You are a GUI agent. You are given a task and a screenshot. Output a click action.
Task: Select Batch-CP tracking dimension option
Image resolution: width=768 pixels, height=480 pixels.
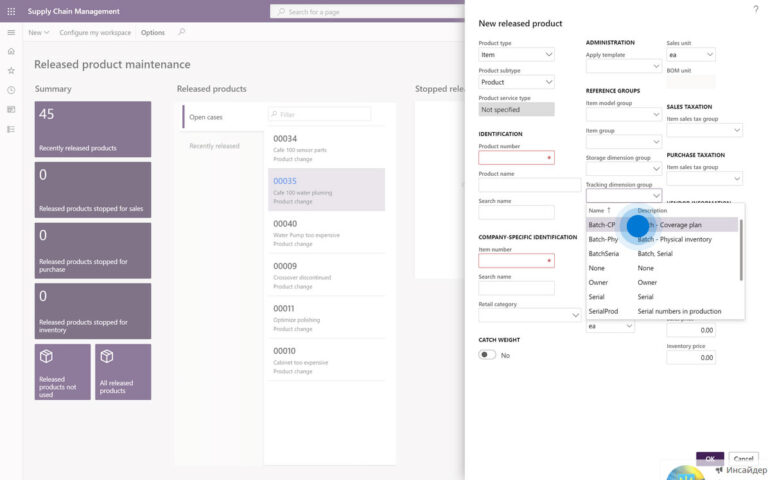pyautogui.click(x=662, y=225)
